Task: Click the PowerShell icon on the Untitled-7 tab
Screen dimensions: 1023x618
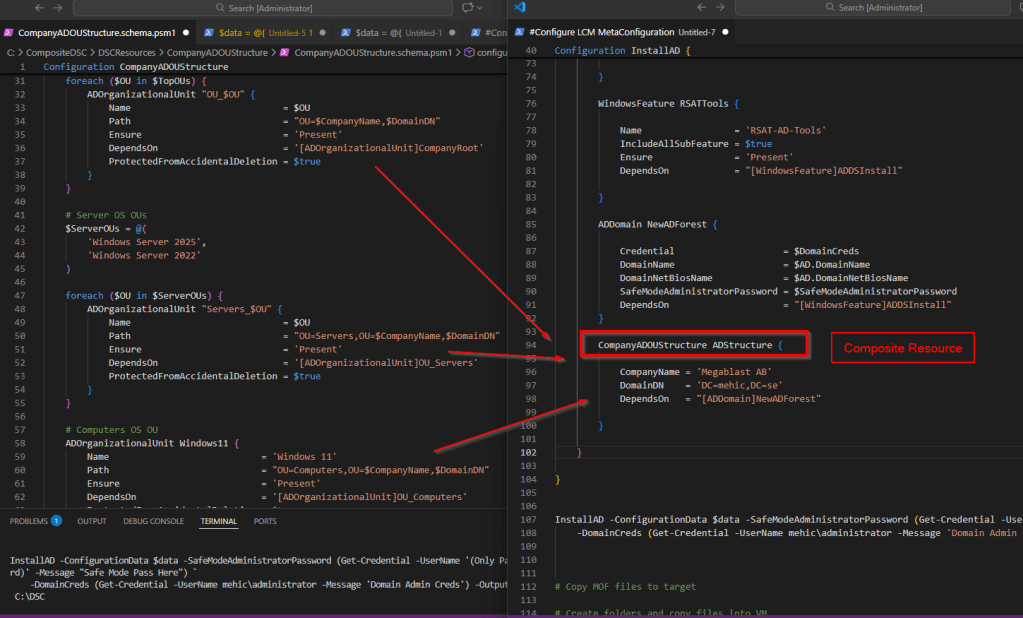Action: click(518, 31)
